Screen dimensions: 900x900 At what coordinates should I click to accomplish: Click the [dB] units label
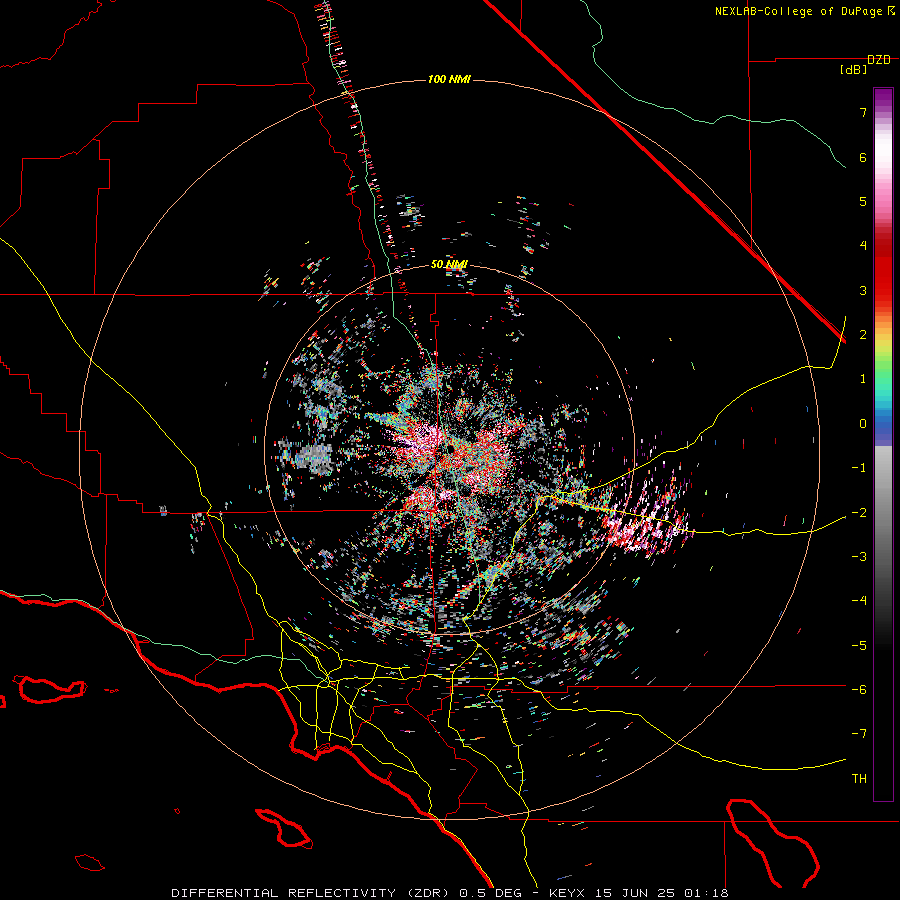point(854,70)
